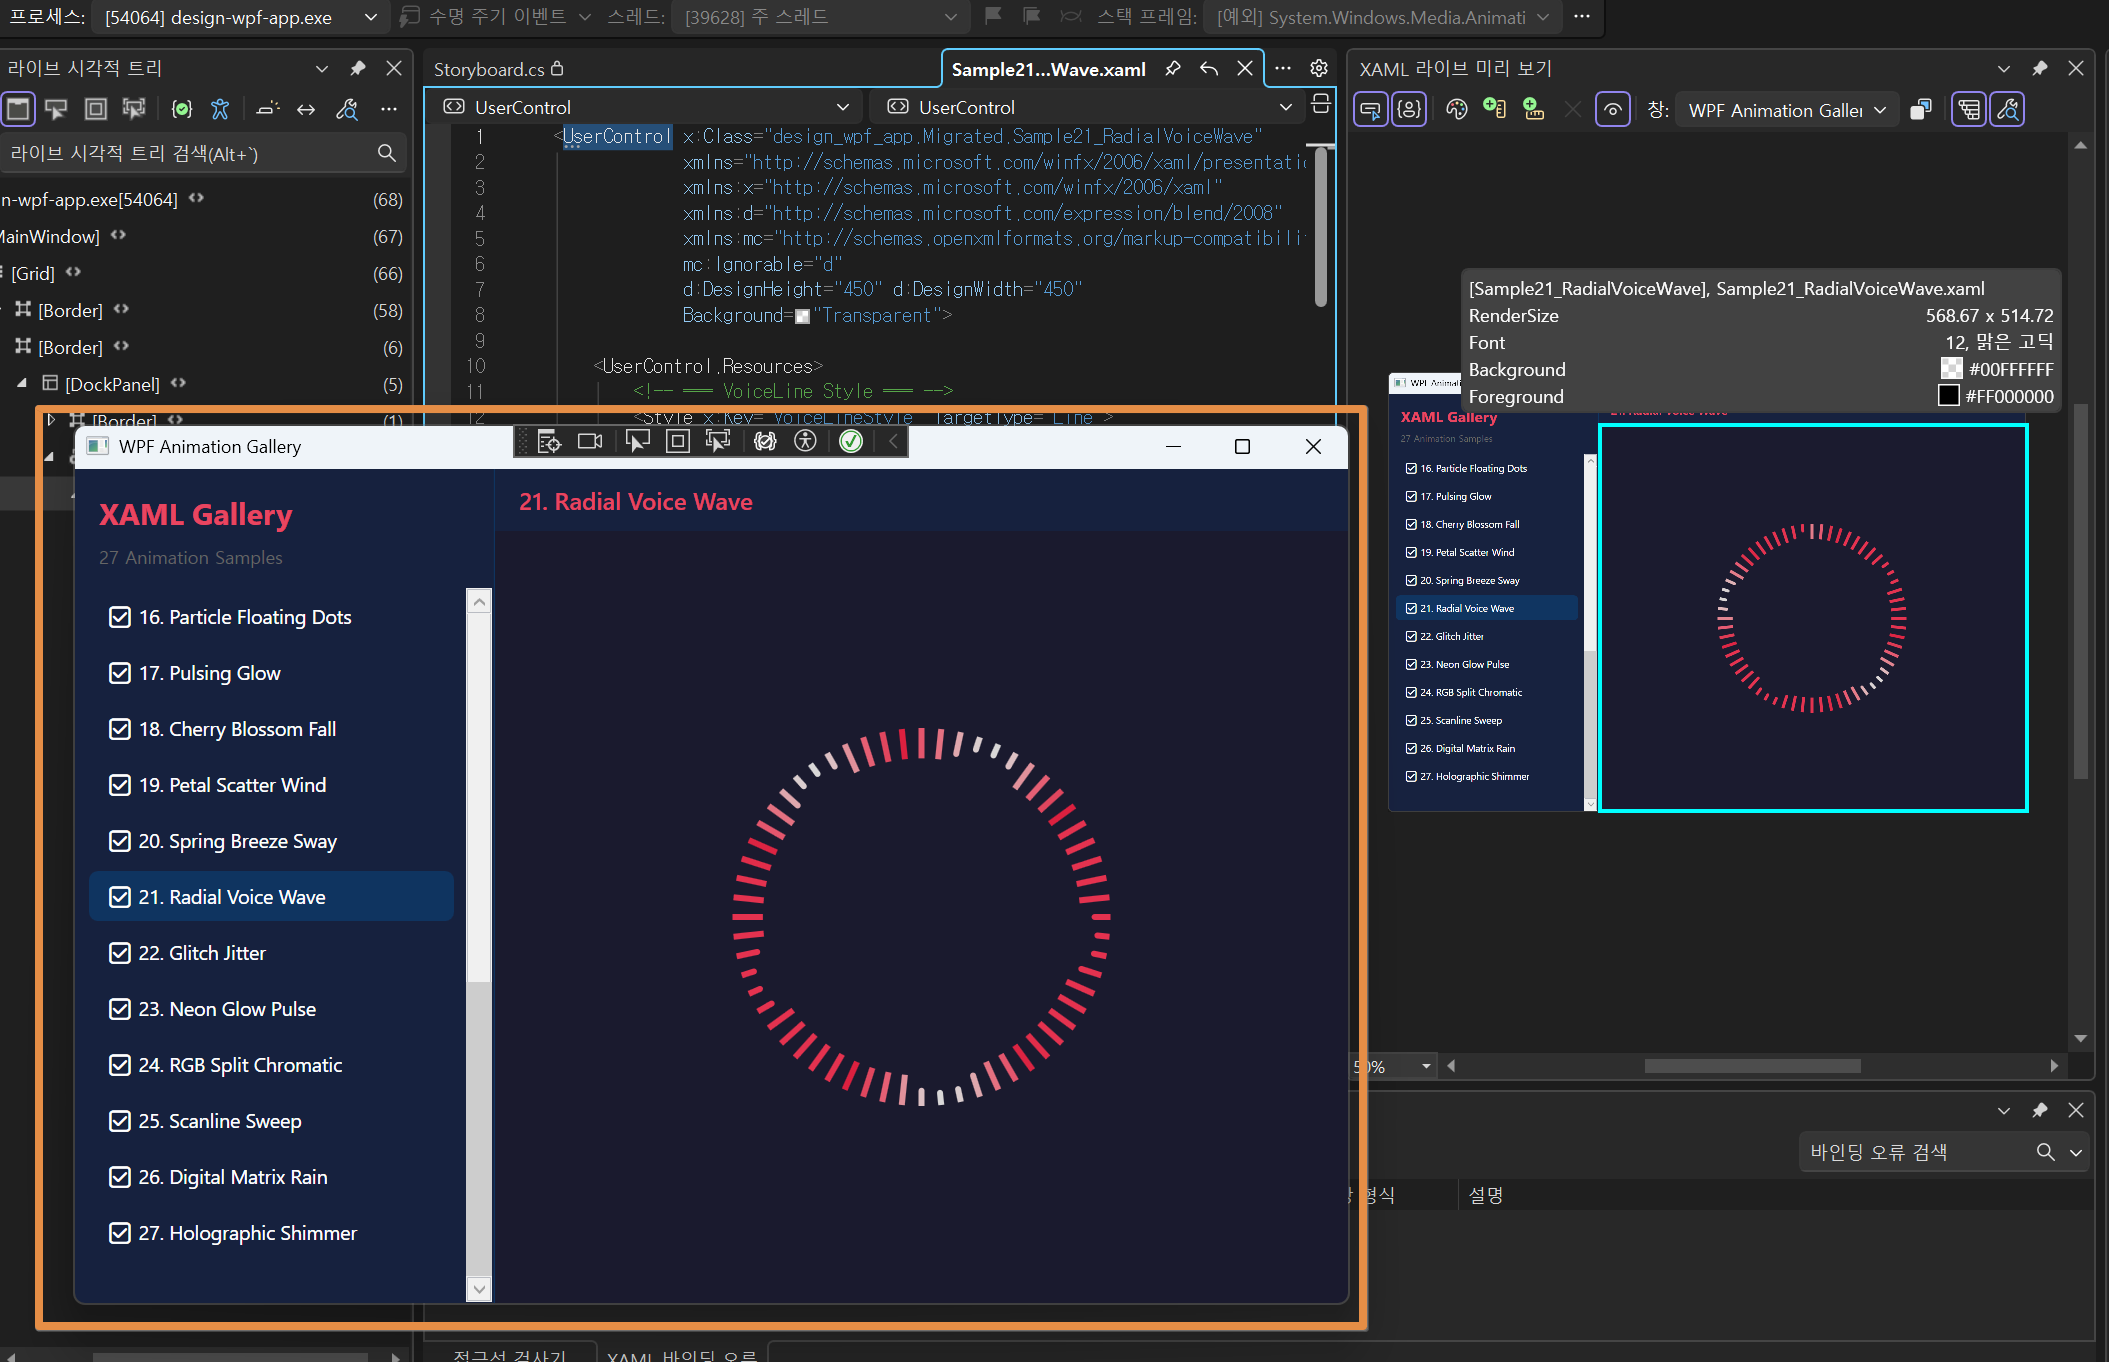Open the wrench property explorer in Live Visual Tree
The height and width of the screenshot is (1362, 2109).
(x=347, y=109)
